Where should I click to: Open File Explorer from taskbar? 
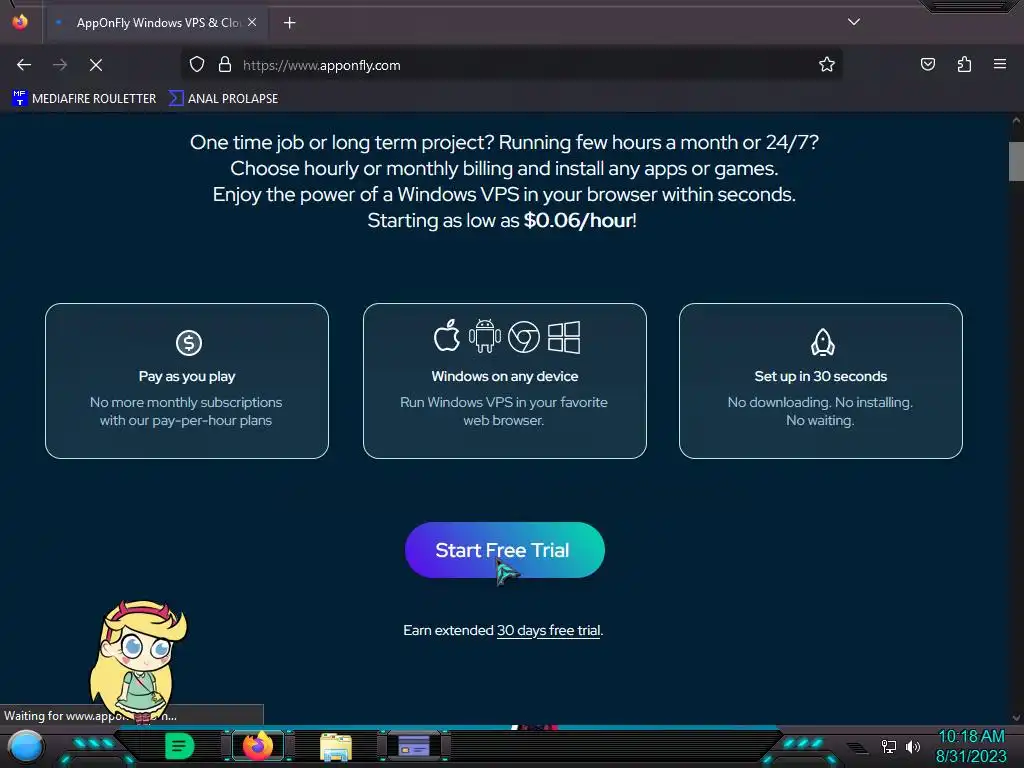tap(336, 747)
